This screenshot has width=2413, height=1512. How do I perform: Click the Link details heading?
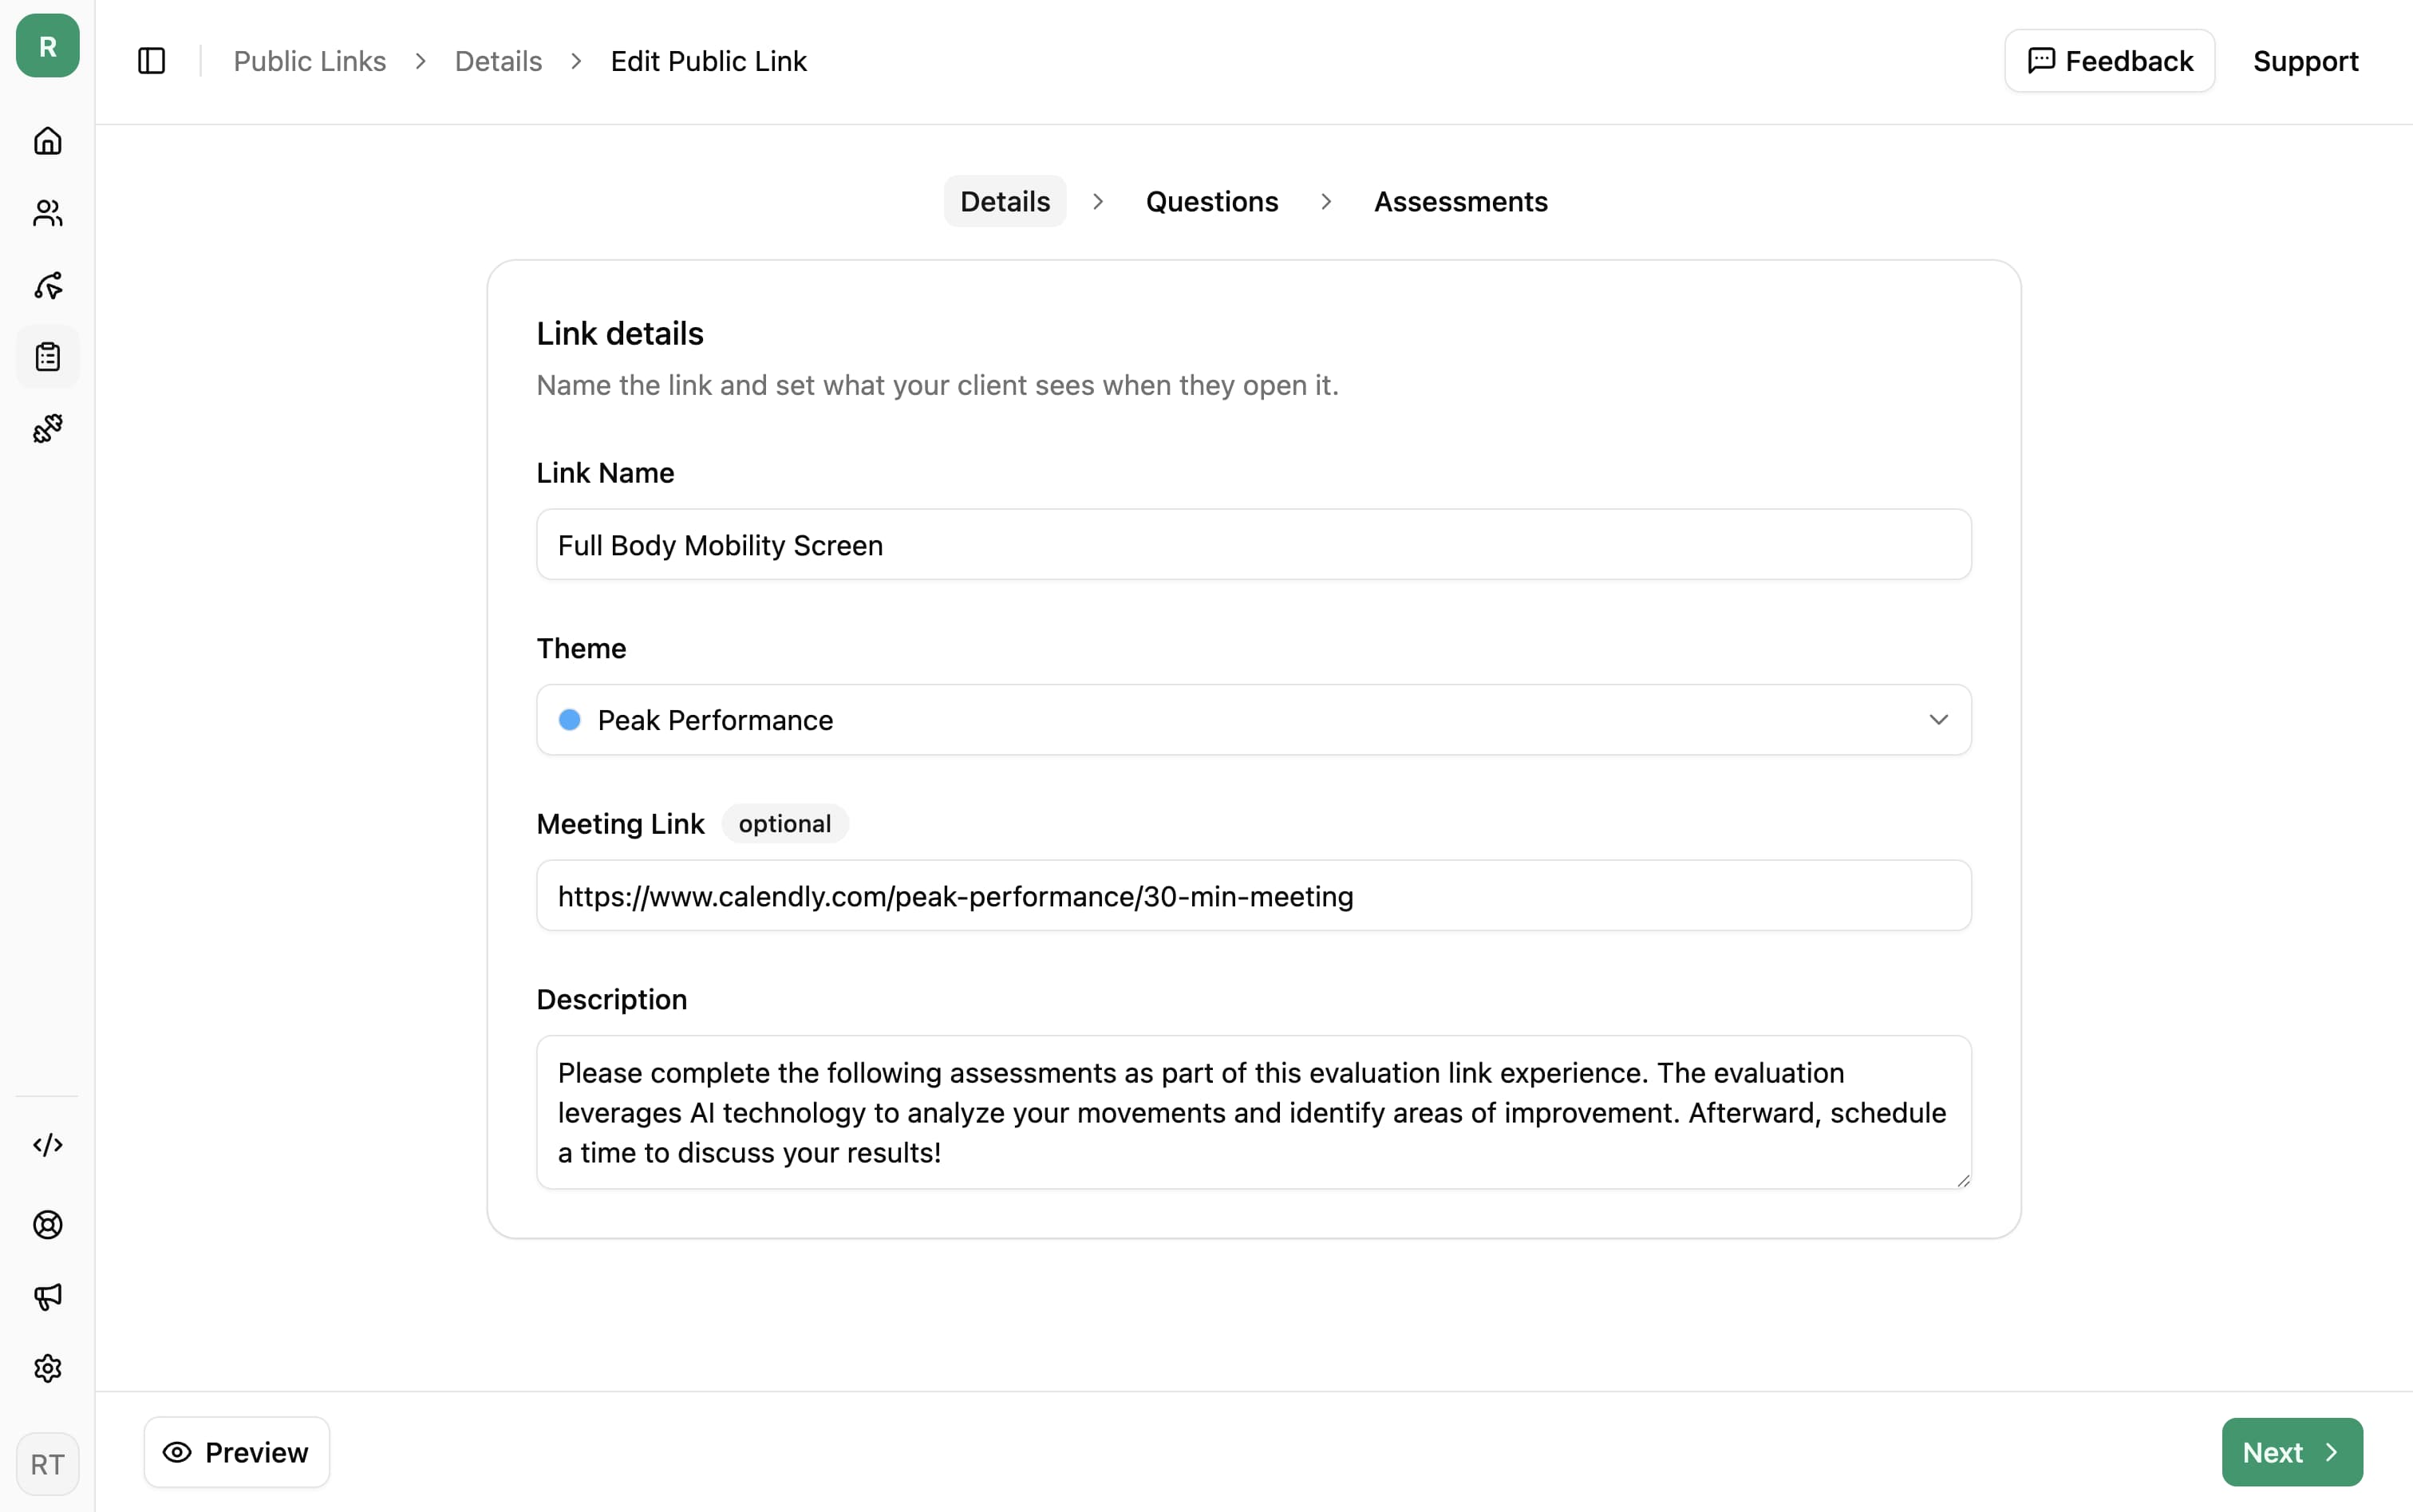click(x=620, y=334)
